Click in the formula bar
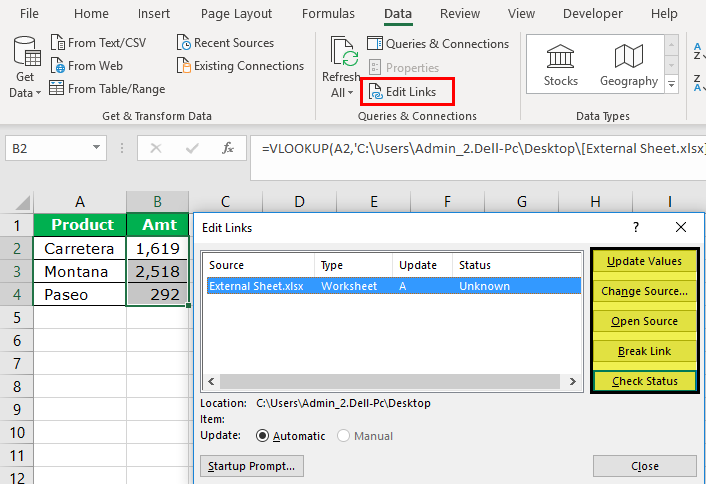This screenshot has height=484, width=706. tap(477, 158)
